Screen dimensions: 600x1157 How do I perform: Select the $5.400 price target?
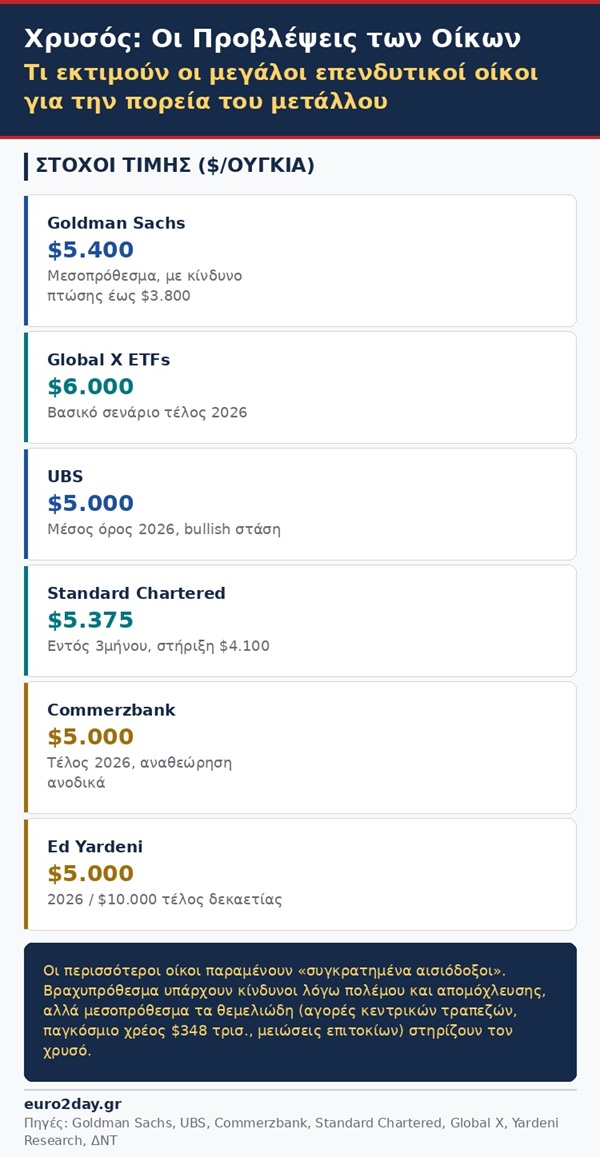coord(90,250)
